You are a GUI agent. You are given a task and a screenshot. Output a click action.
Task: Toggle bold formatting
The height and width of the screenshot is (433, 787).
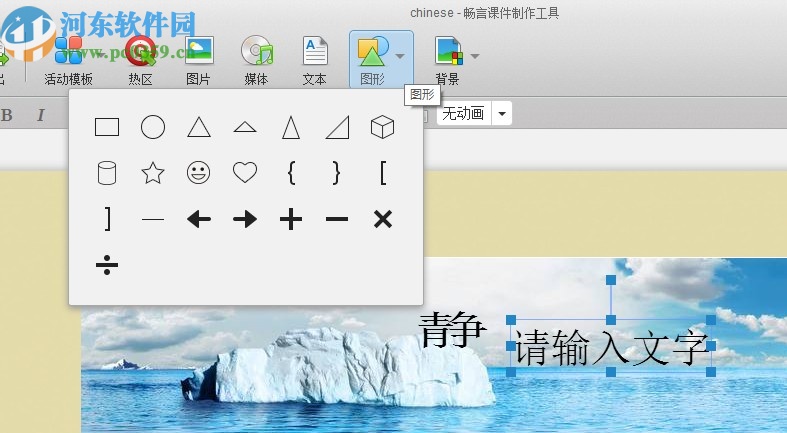[7, 115]
